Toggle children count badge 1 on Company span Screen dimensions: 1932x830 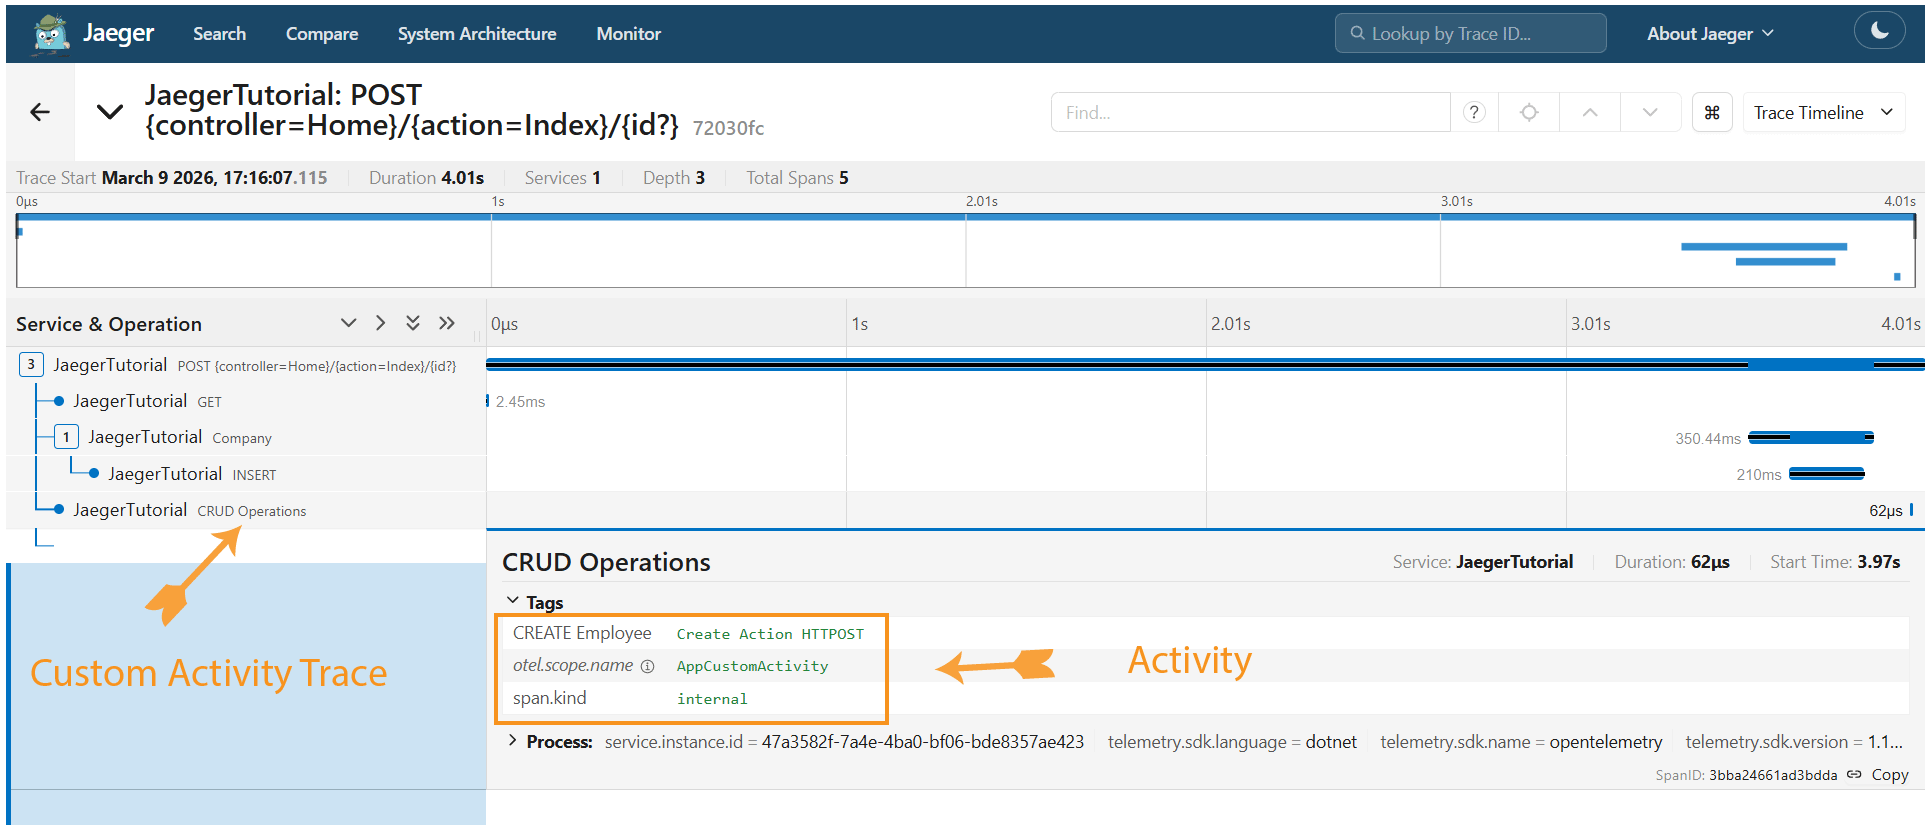pos(66,437)
